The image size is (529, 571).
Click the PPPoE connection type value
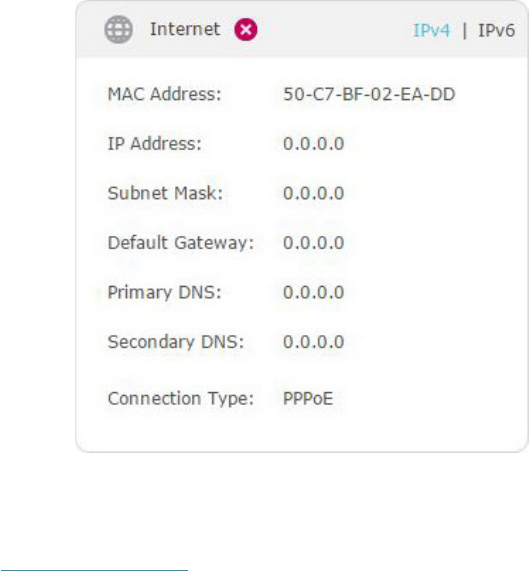click(308, 398)
